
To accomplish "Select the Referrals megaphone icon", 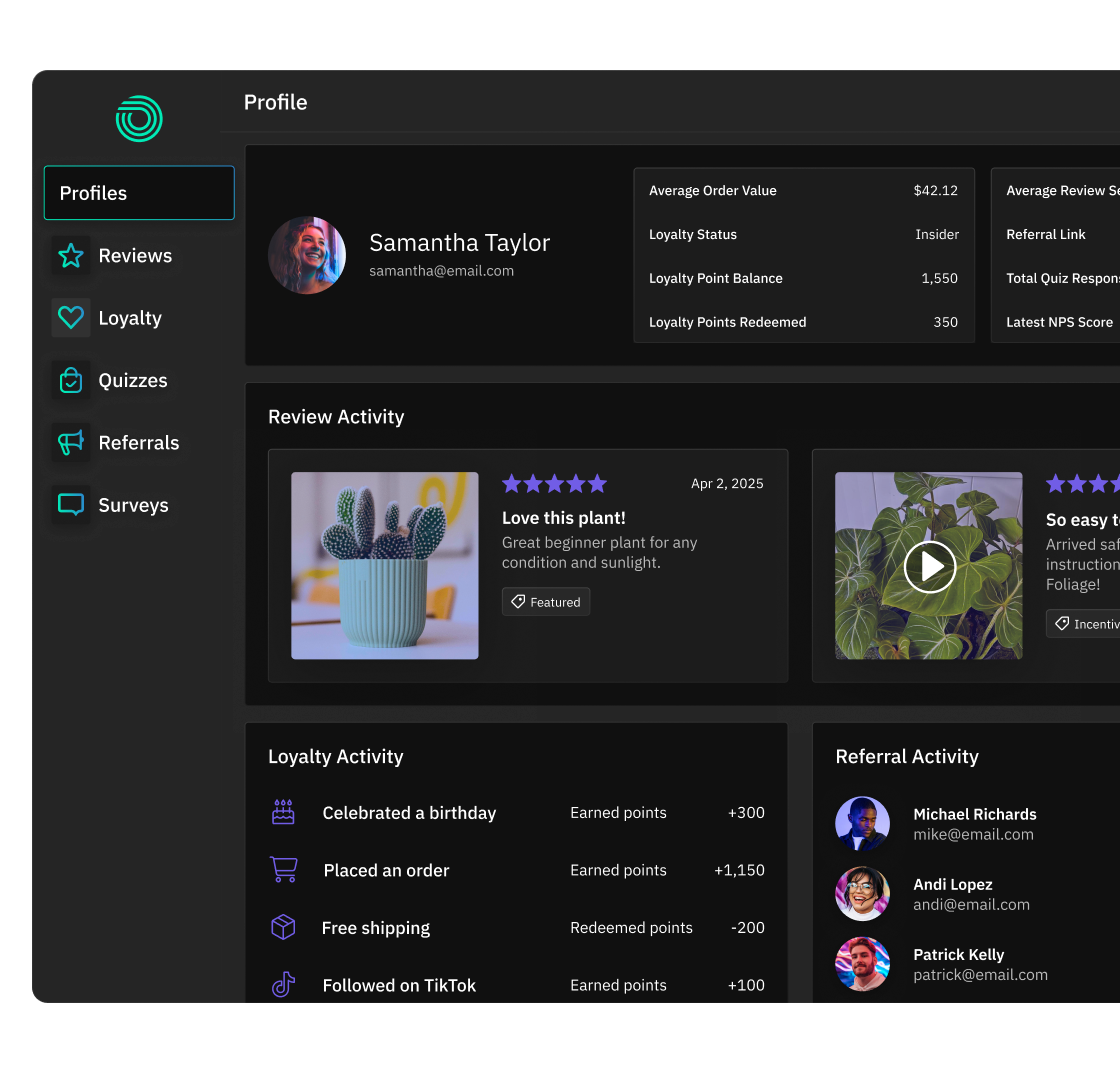I will click(70, 442).
